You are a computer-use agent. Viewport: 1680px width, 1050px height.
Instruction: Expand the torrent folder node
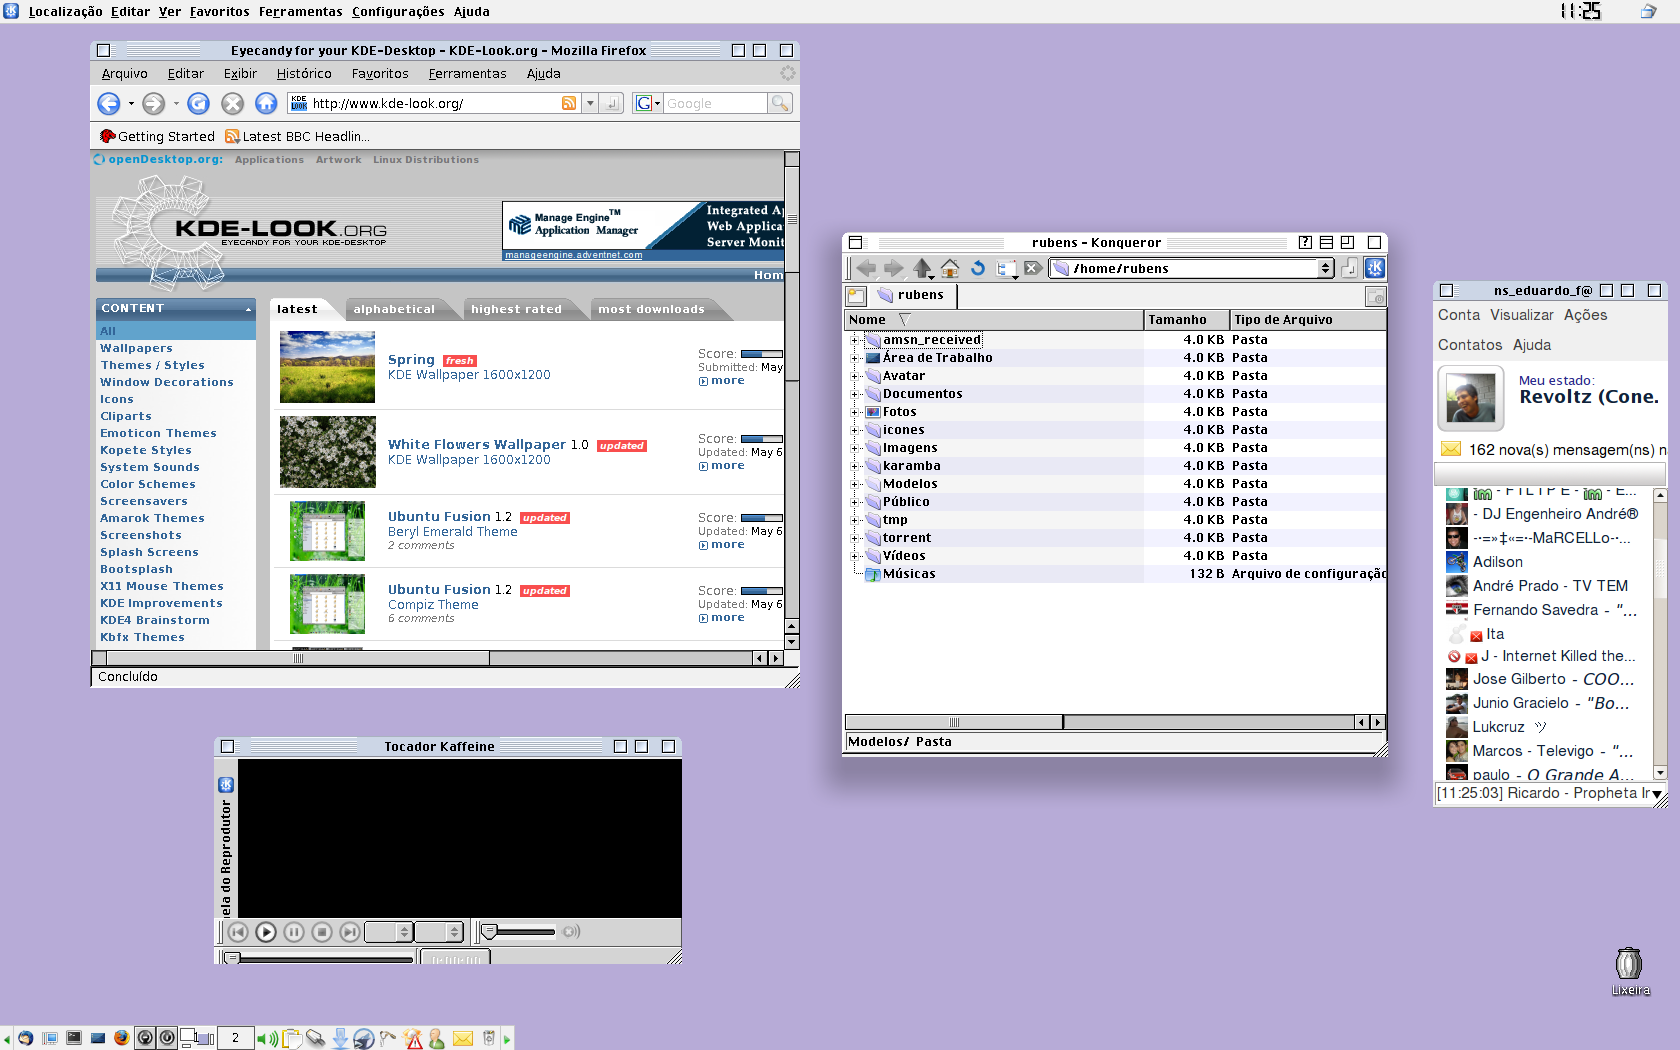(854, 538)
